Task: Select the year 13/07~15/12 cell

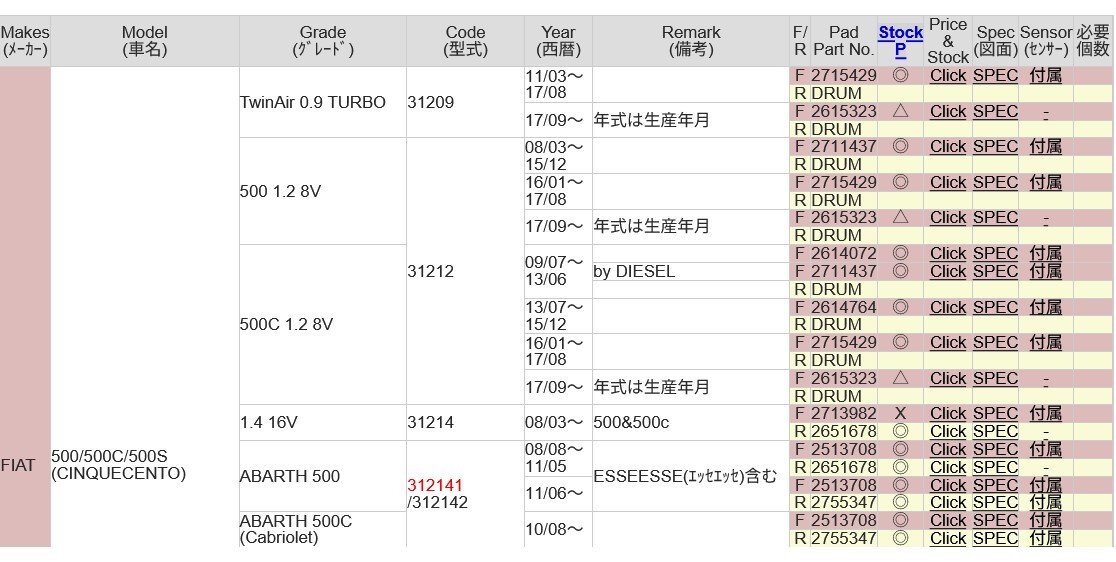Action: tap(558, 316)
